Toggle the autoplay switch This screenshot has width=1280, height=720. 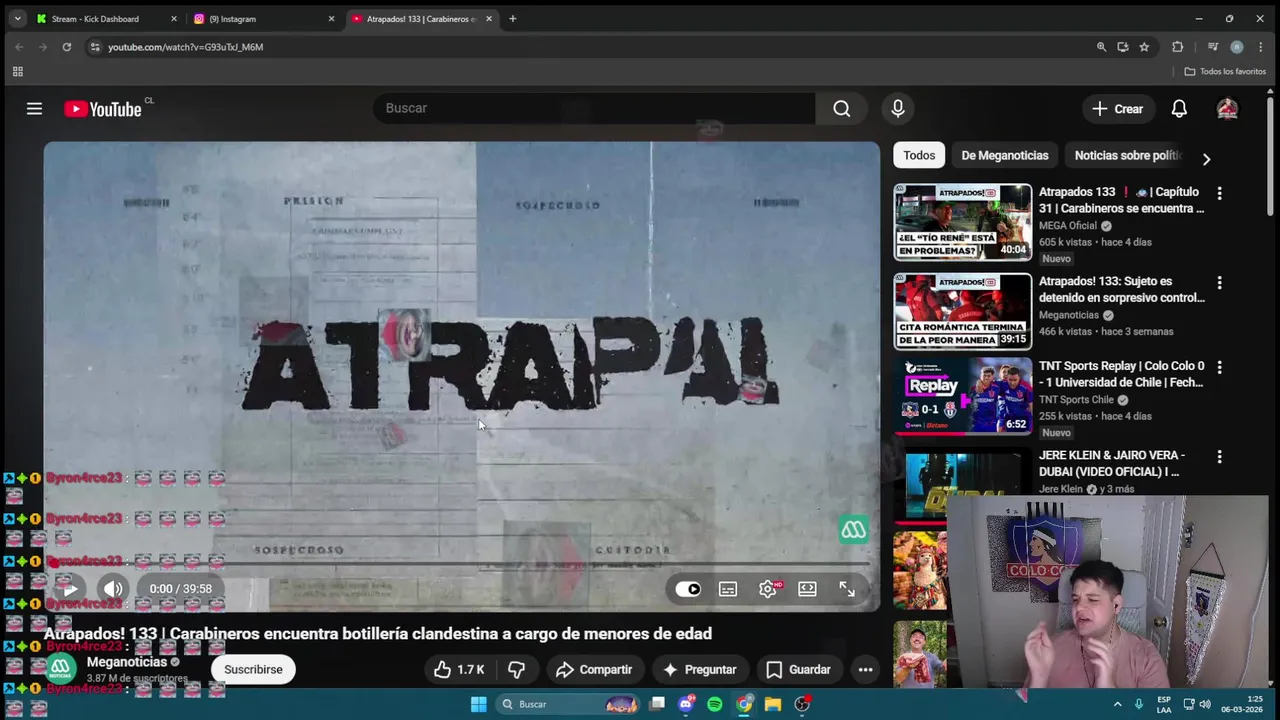(x=688, y=589)
